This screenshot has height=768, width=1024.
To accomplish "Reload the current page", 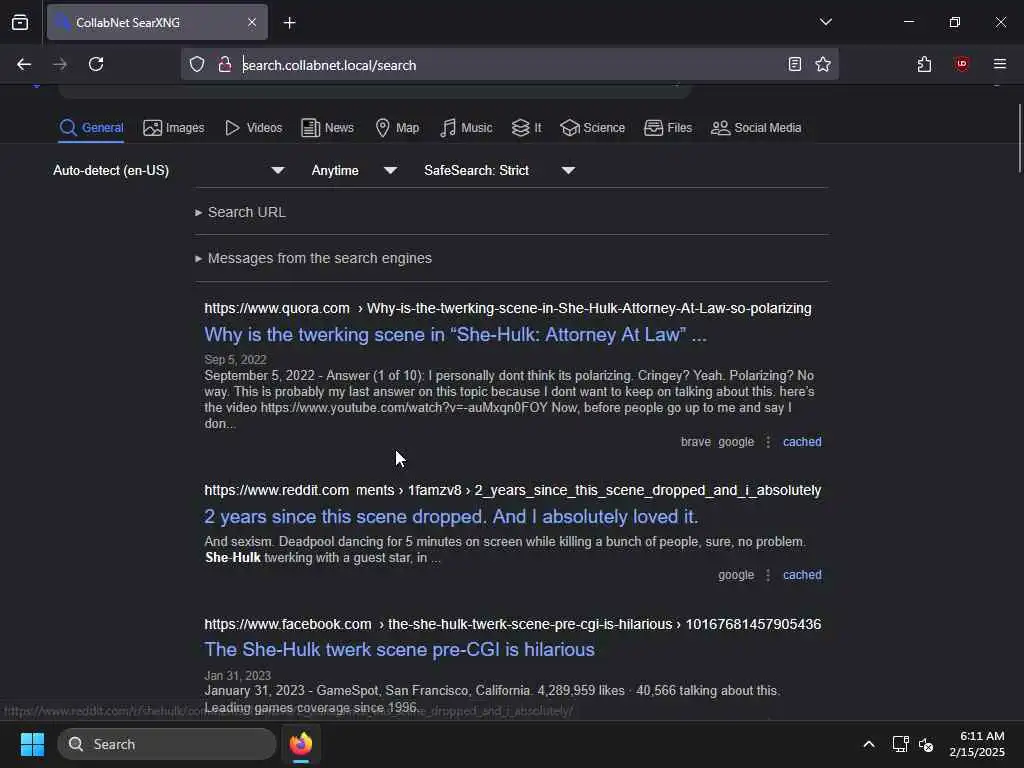I will coord(96,64).
